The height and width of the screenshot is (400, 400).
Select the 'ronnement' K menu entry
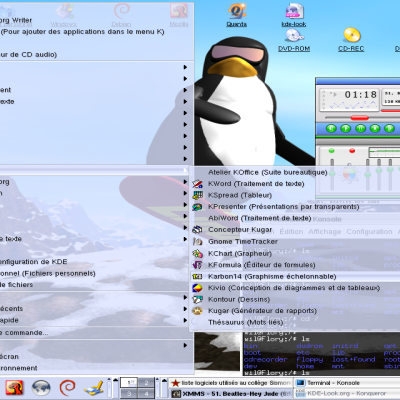click(x=19, y=368)
